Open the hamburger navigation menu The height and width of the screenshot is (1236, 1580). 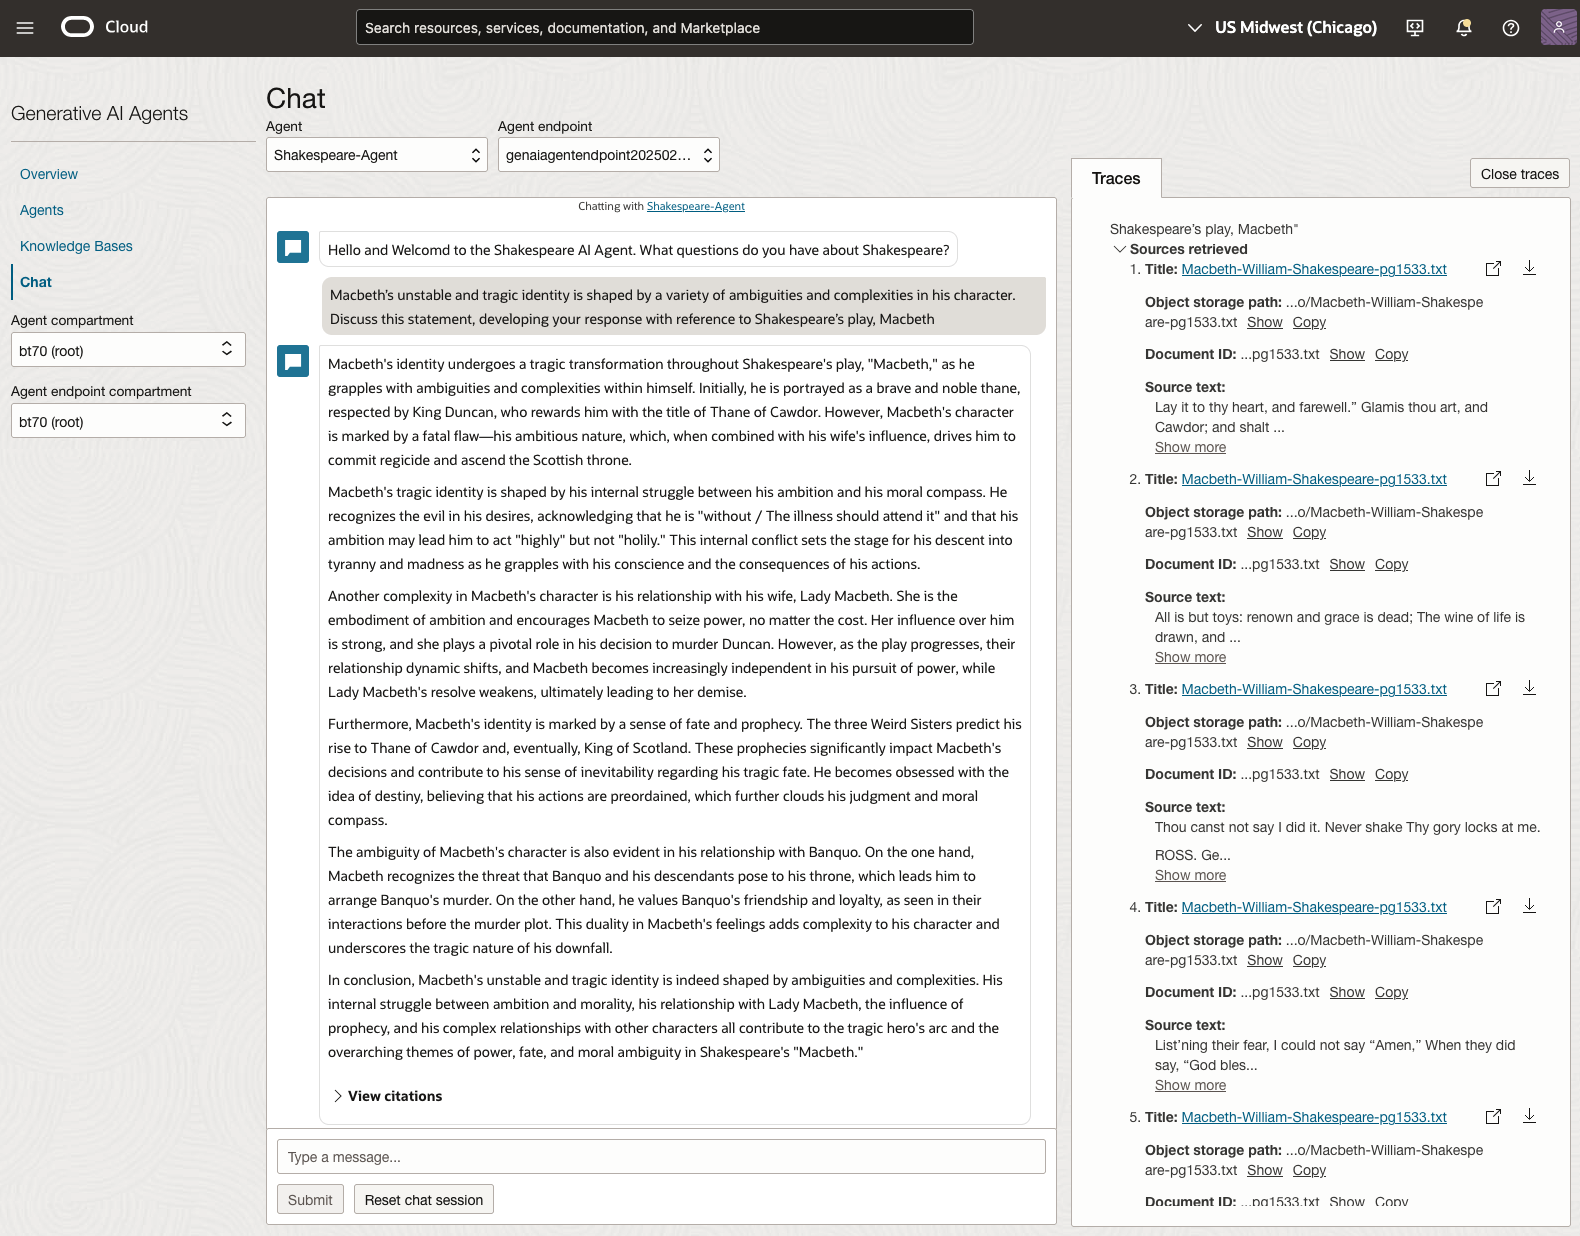[25, 28]
